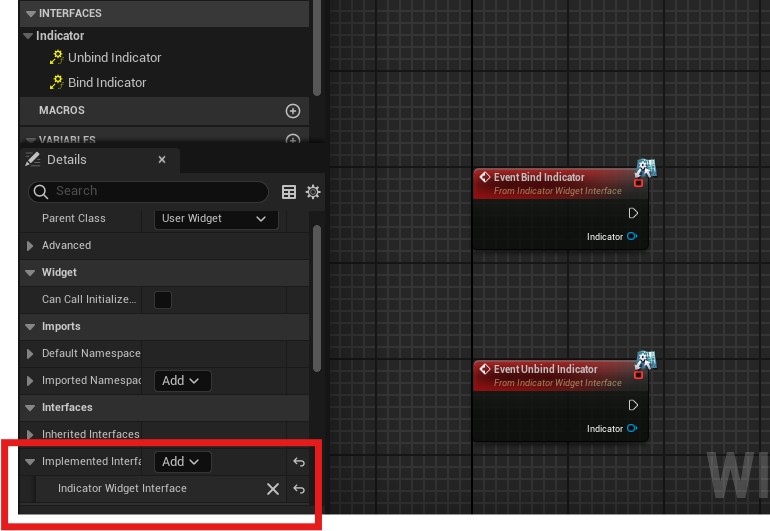This screenshot has width=770, height=531.
Task: Add a new variable with plus icon
Action: coord(293,140)
